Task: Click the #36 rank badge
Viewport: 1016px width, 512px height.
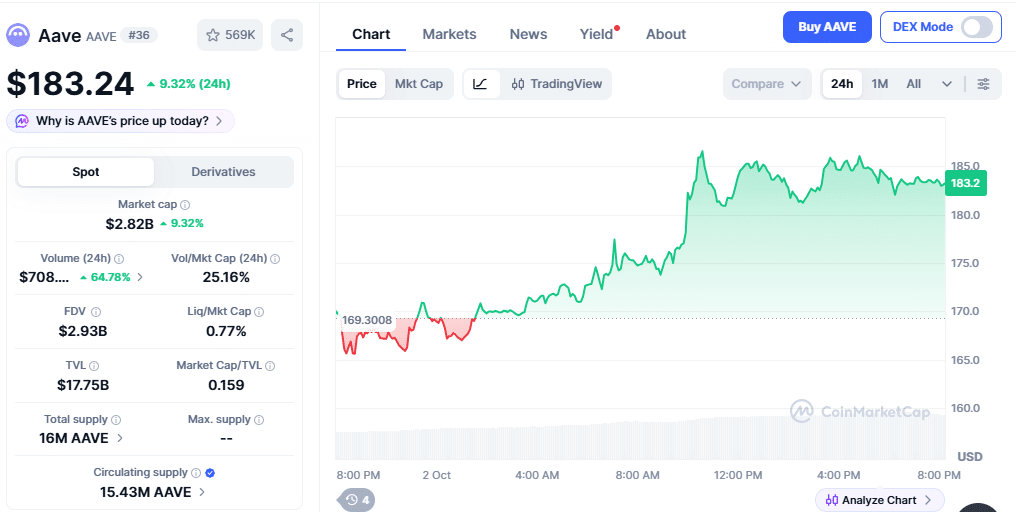Action: pyautogui.click(x=139, y=35)
